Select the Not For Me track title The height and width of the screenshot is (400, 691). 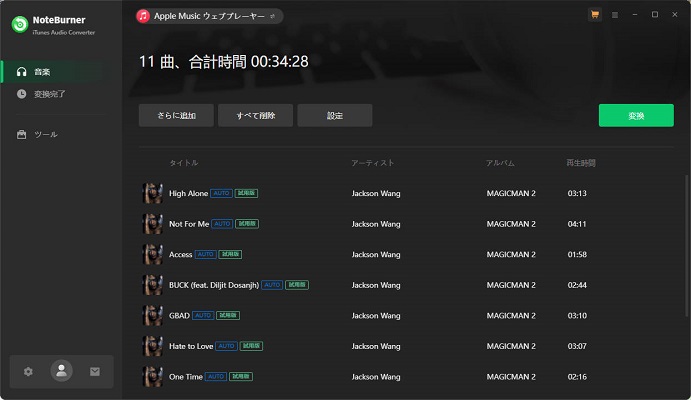click(189, 224)
